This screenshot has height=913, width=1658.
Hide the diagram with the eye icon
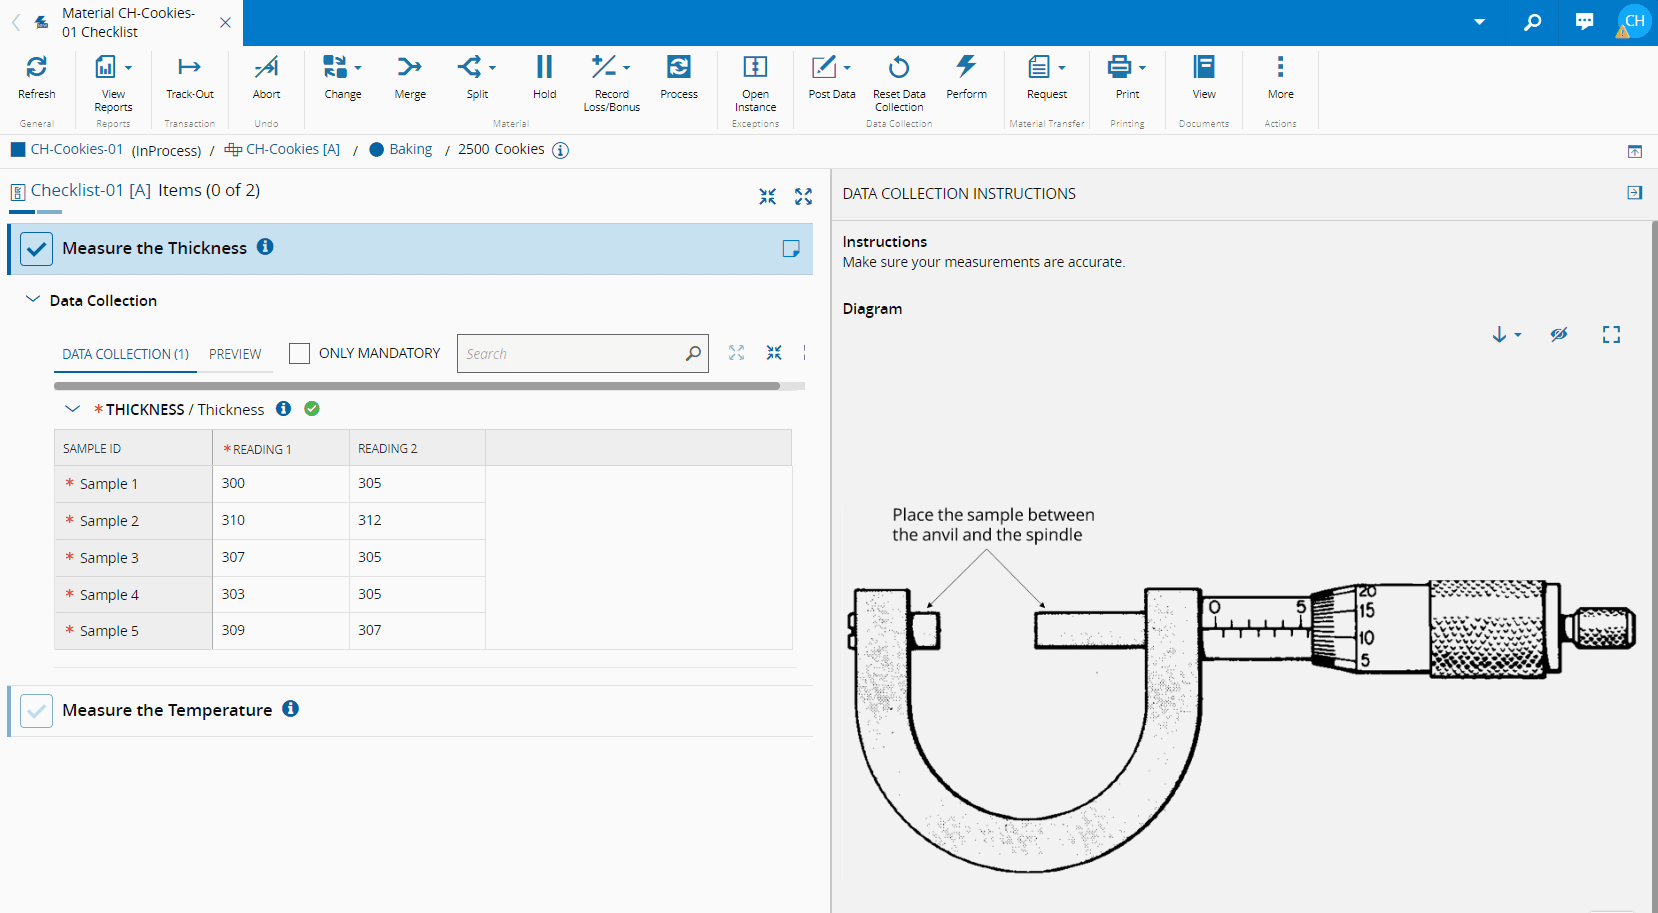1559,335
